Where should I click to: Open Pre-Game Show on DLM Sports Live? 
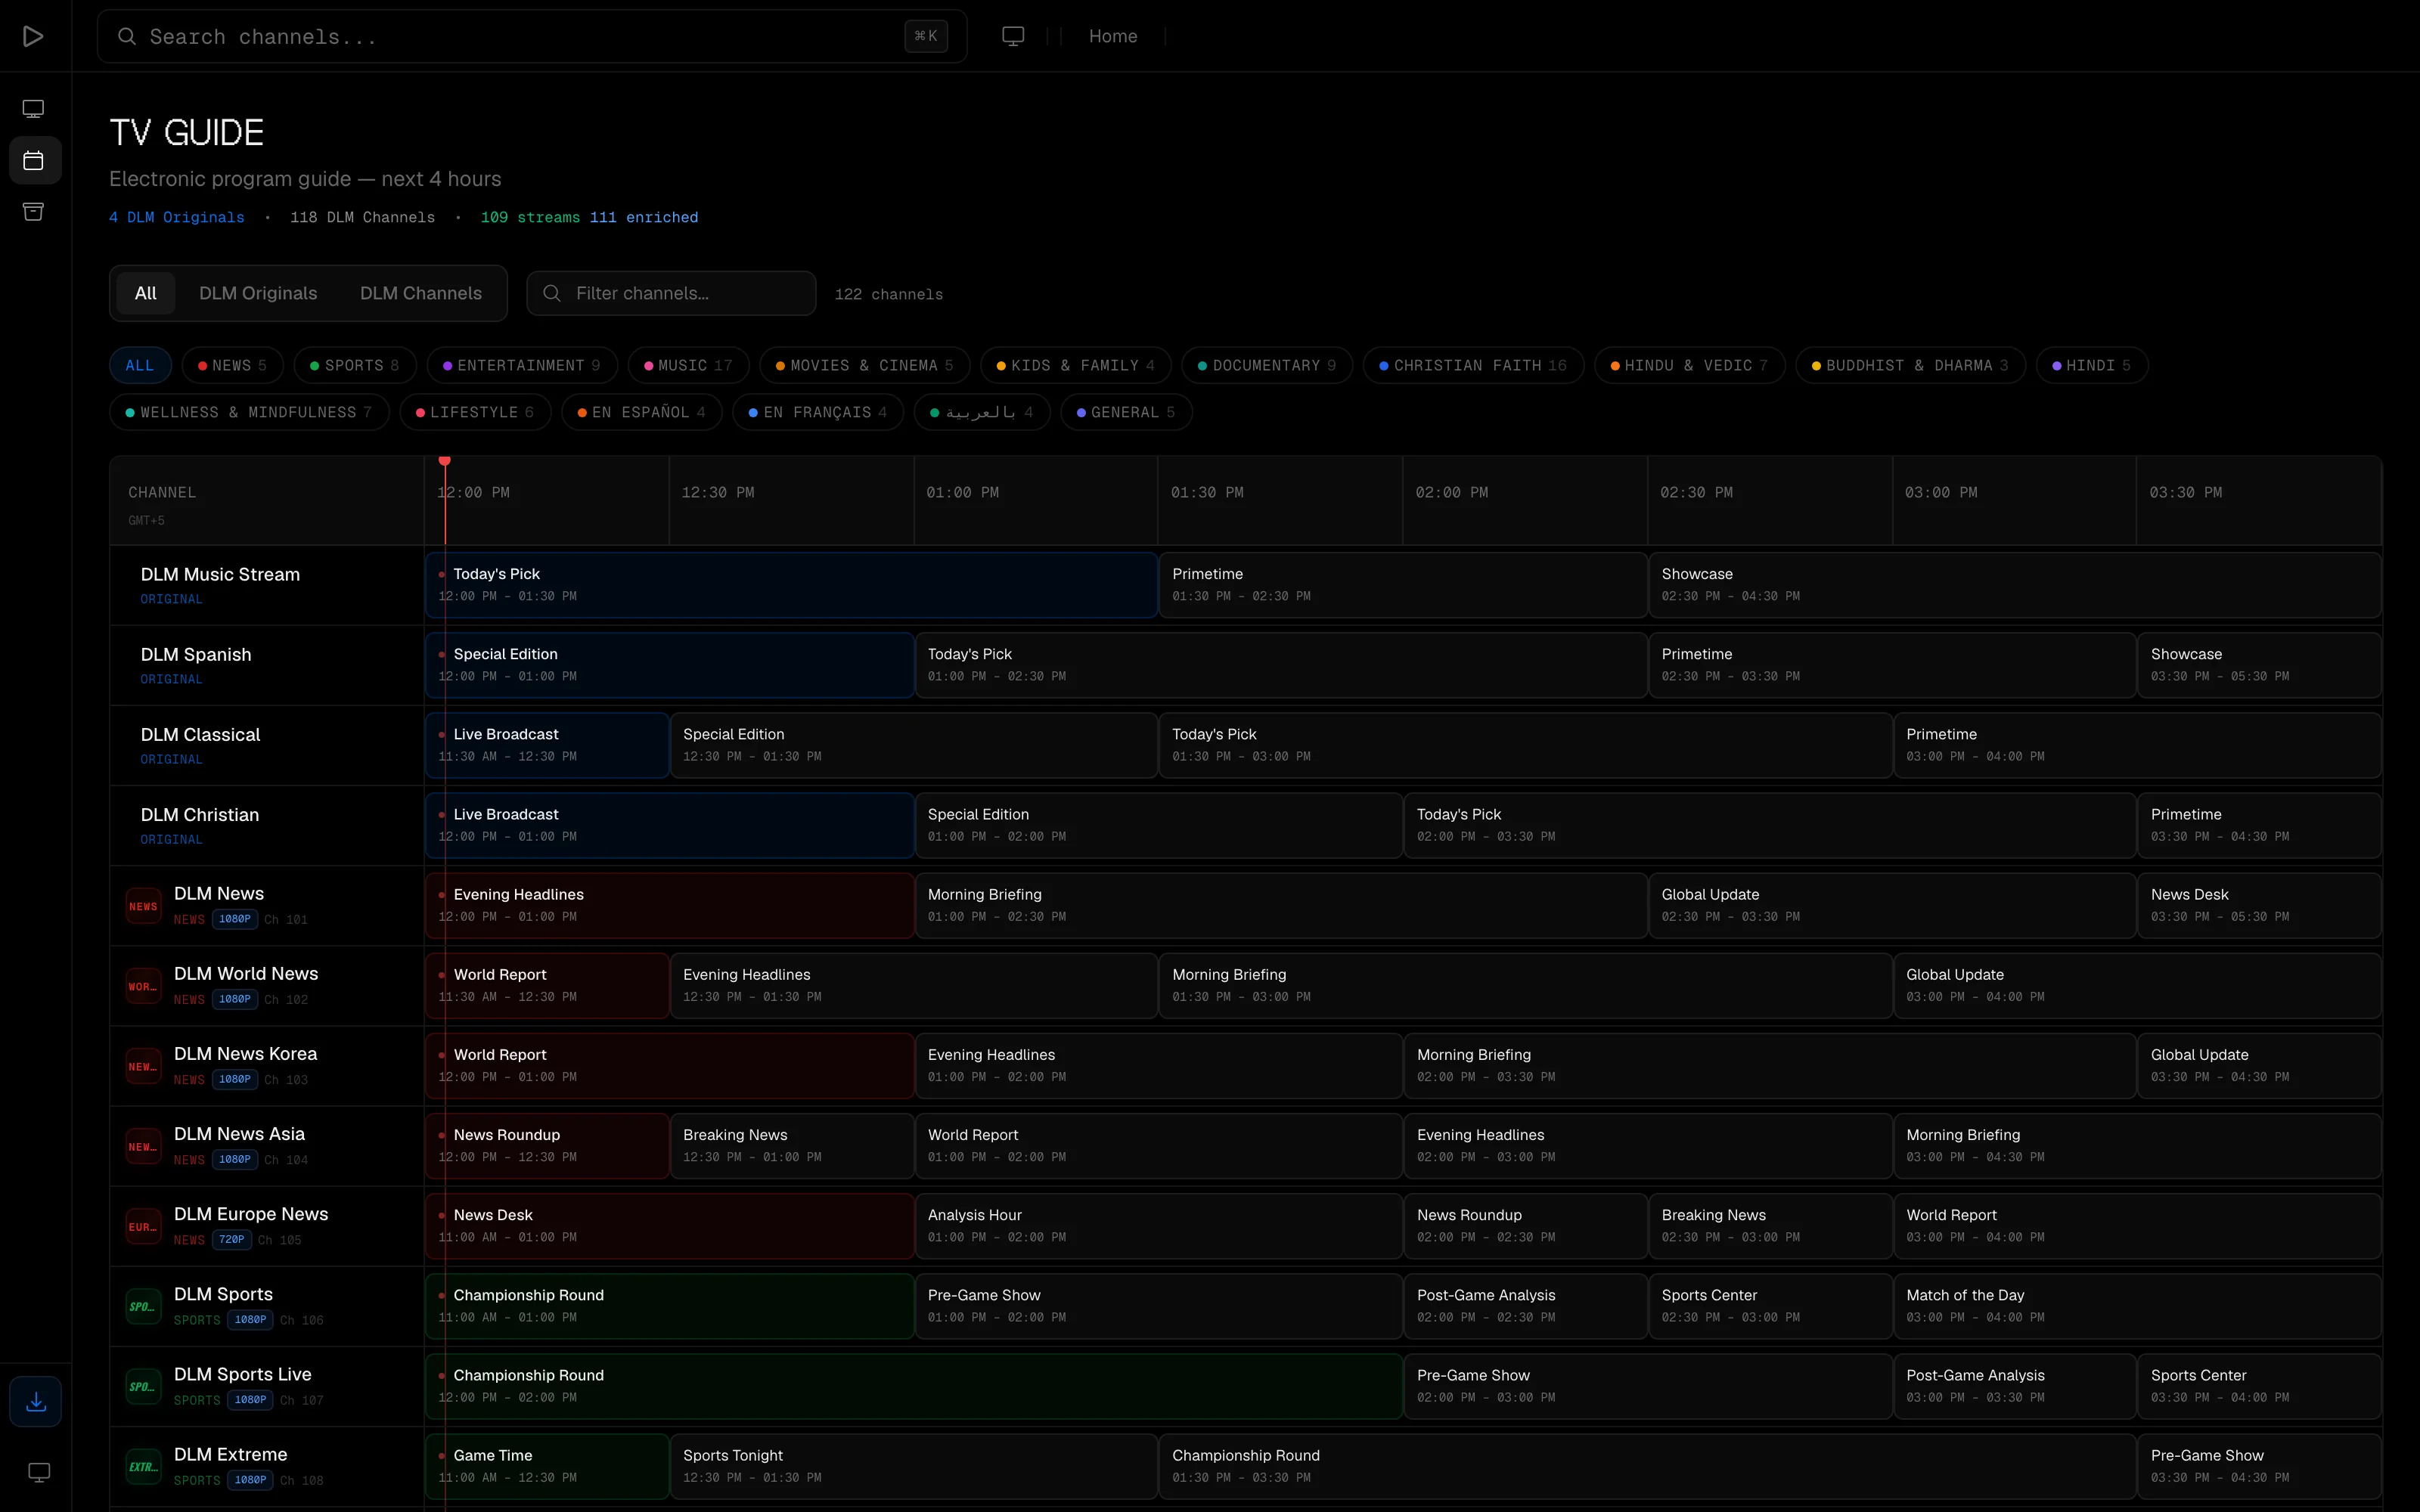(1647, 1386)
